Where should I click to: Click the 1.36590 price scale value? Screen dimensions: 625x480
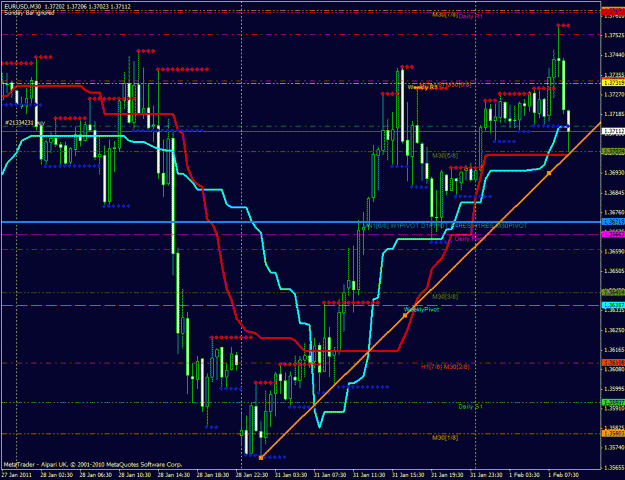pyautogui.click(x=614, y=252)
